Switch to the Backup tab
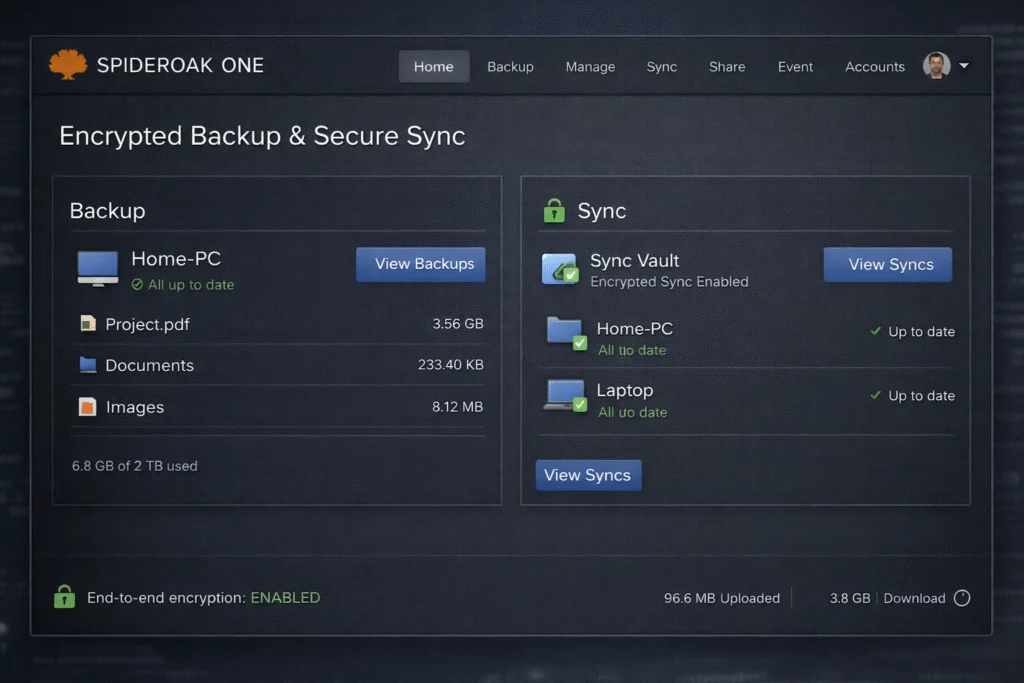 tap(510, 66)
